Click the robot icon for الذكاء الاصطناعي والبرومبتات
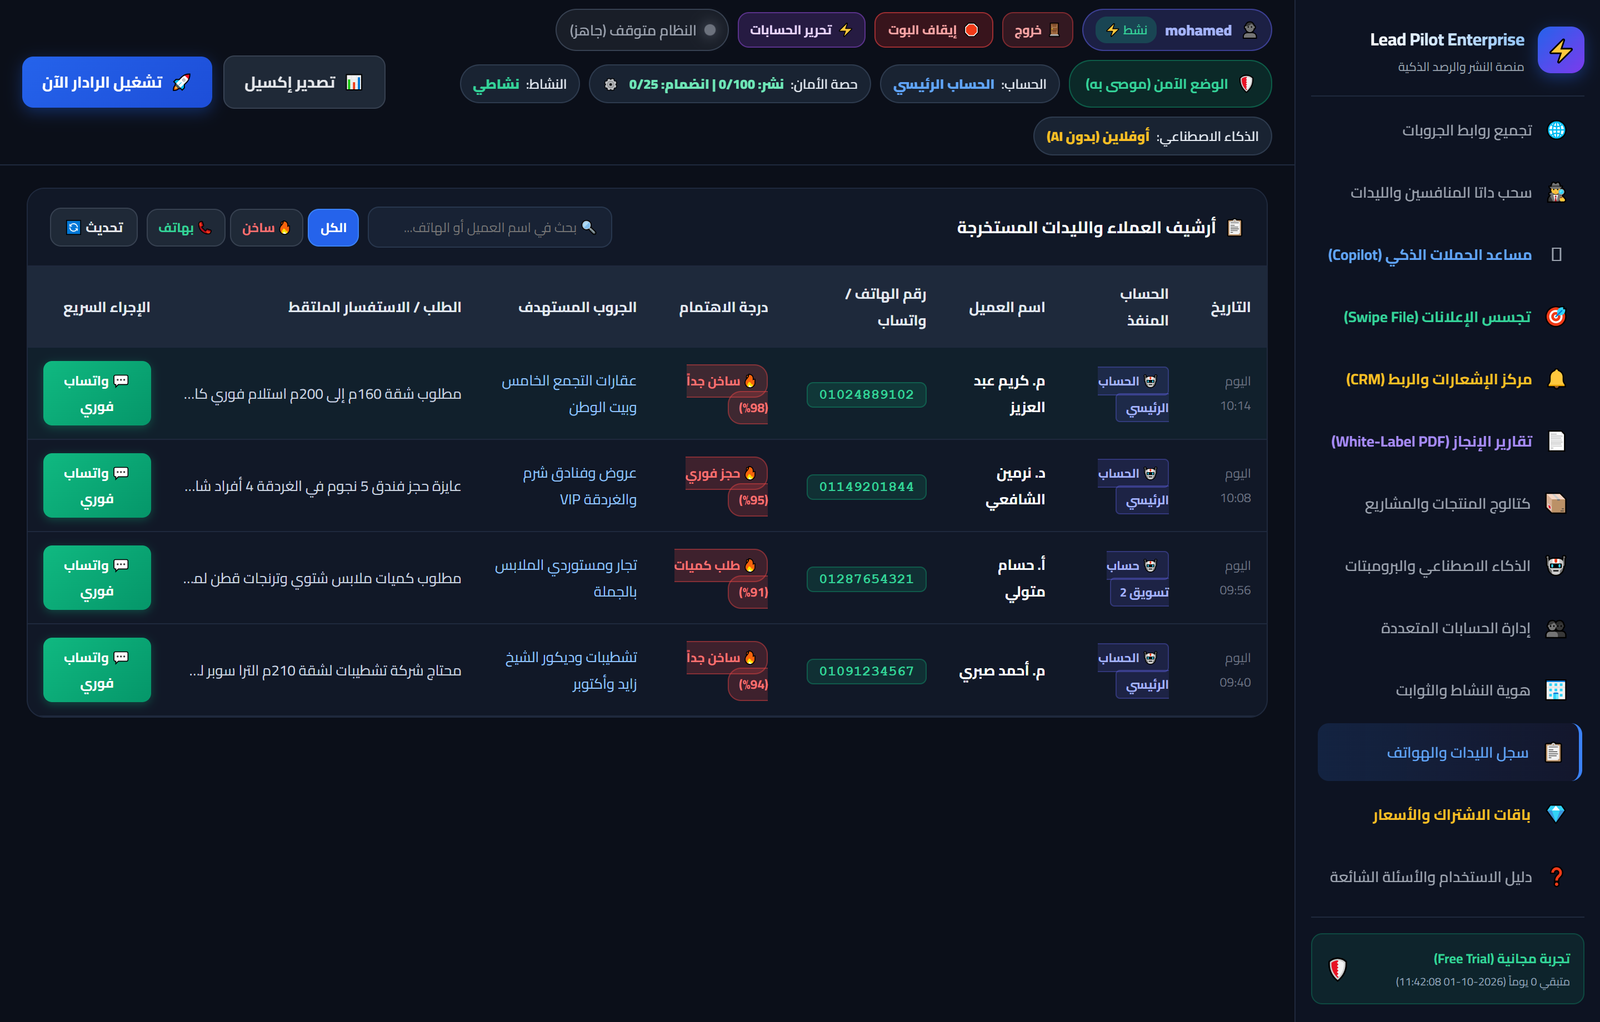1600x1022 pixels. point(1556,566)
